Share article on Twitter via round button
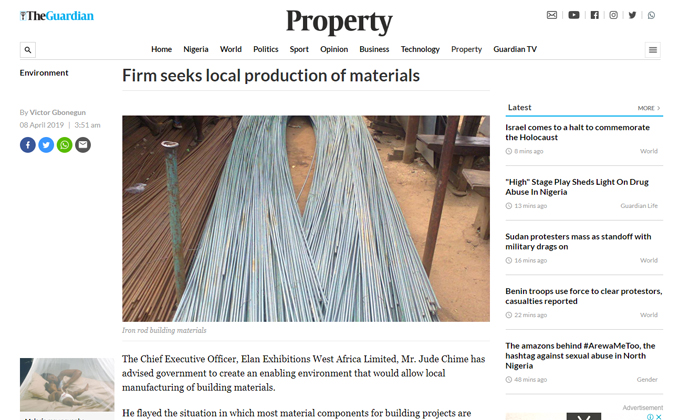 (x=46, y=145)
